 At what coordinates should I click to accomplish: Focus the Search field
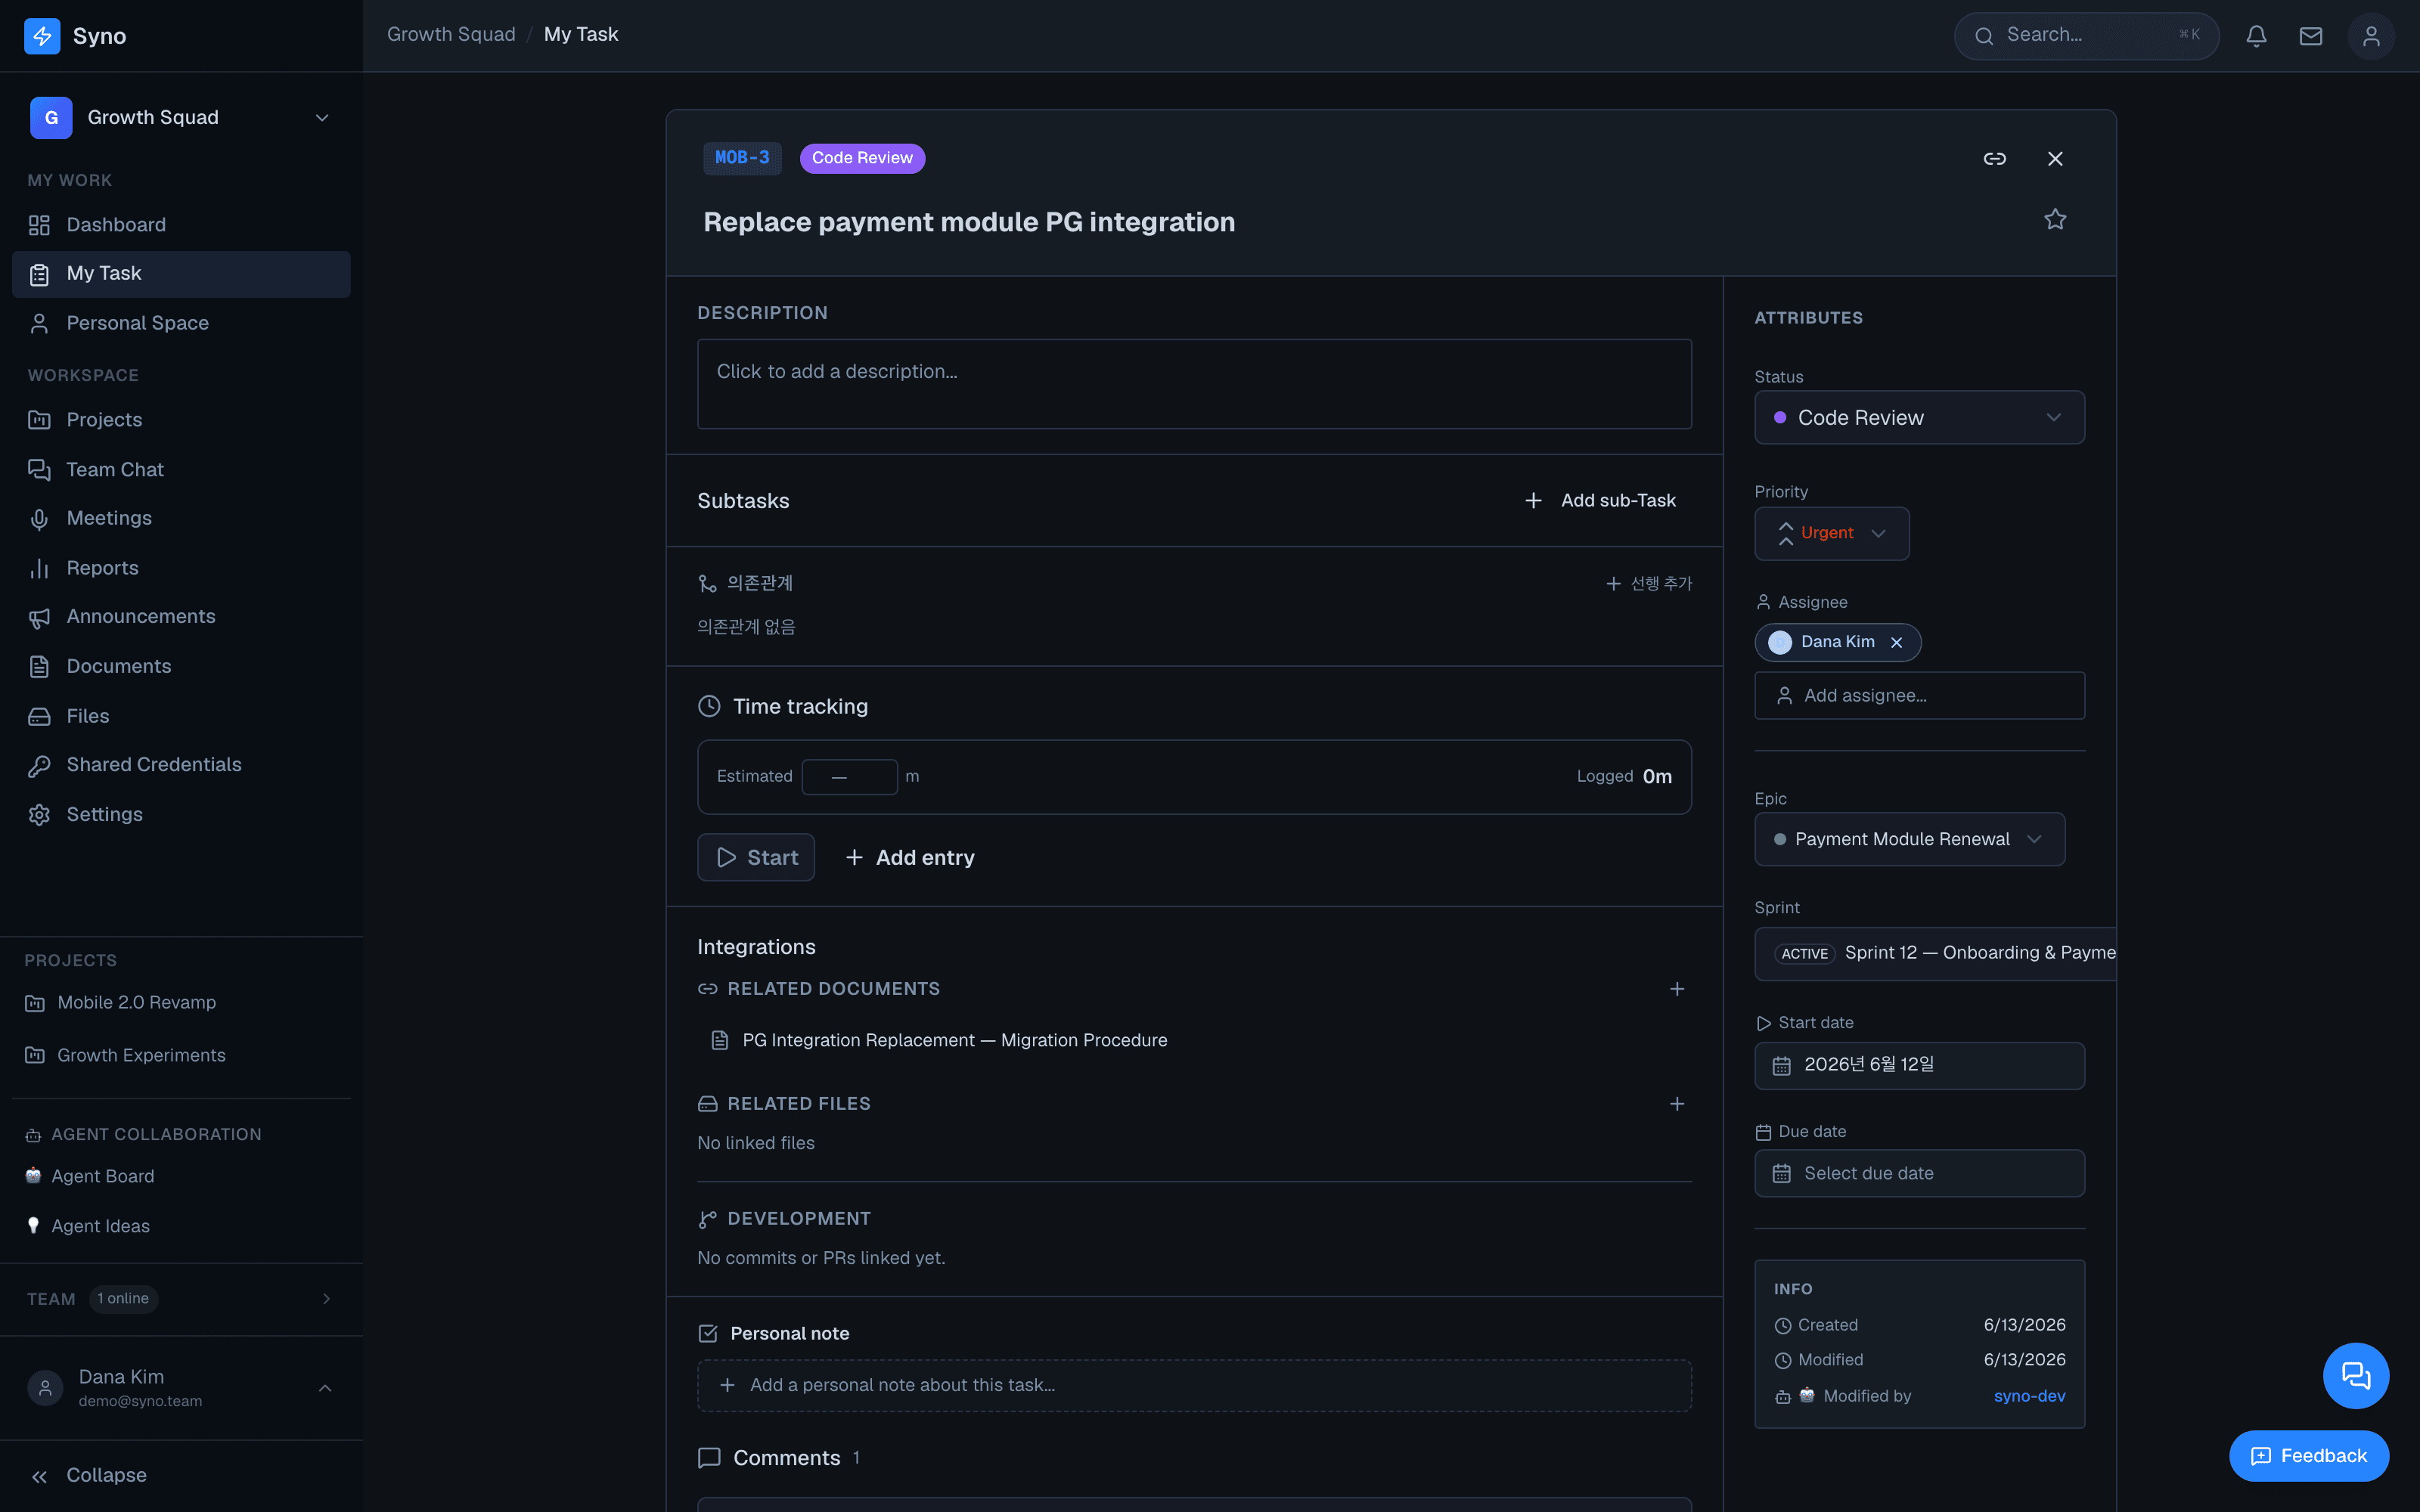tap(2086, 36)
